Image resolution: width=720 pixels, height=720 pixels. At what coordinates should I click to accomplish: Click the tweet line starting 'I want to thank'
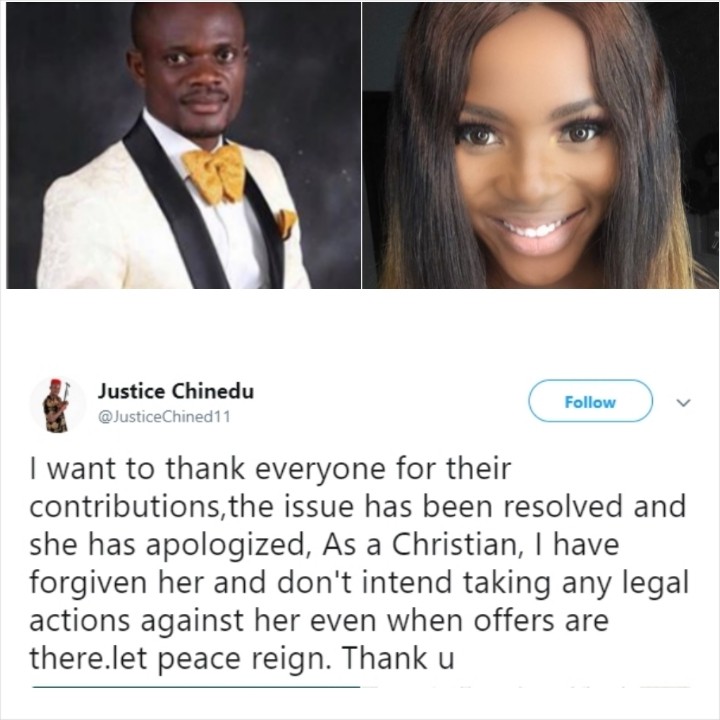click(x=270, y=468)
